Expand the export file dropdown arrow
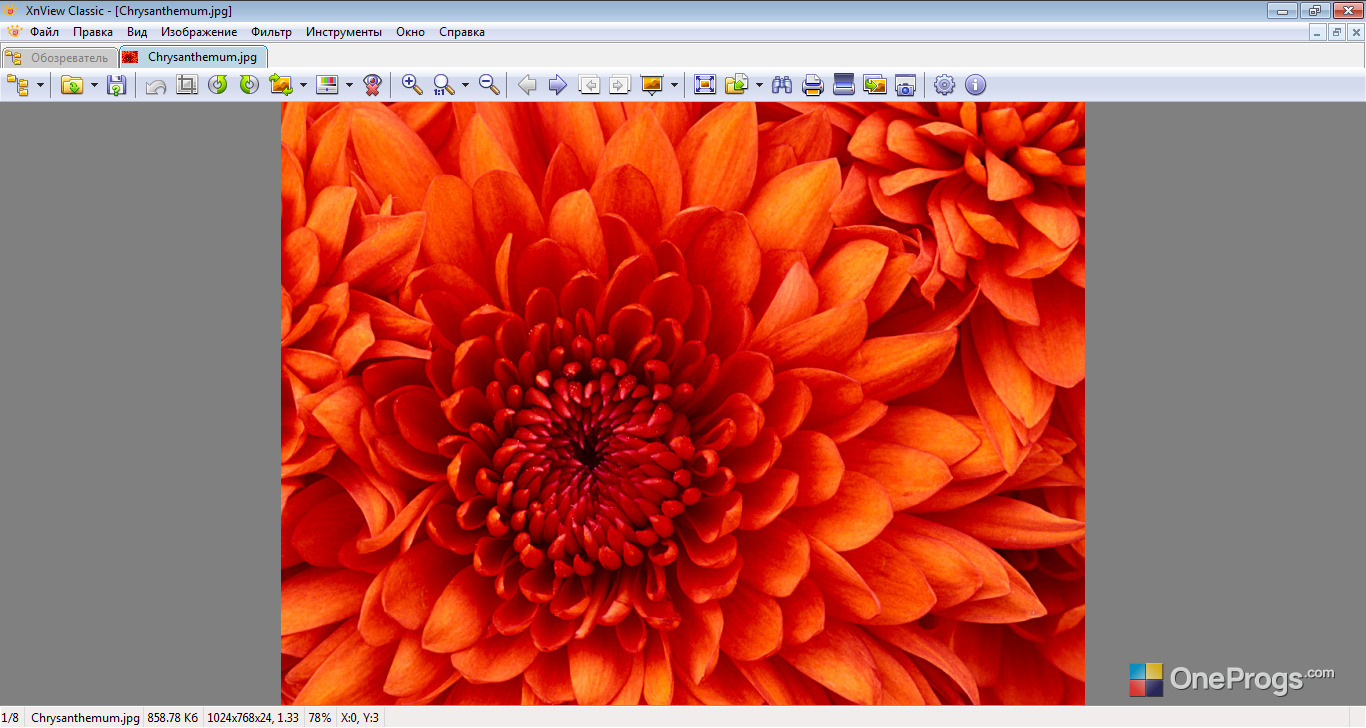The image size is (1366, 728). point(760,85)
